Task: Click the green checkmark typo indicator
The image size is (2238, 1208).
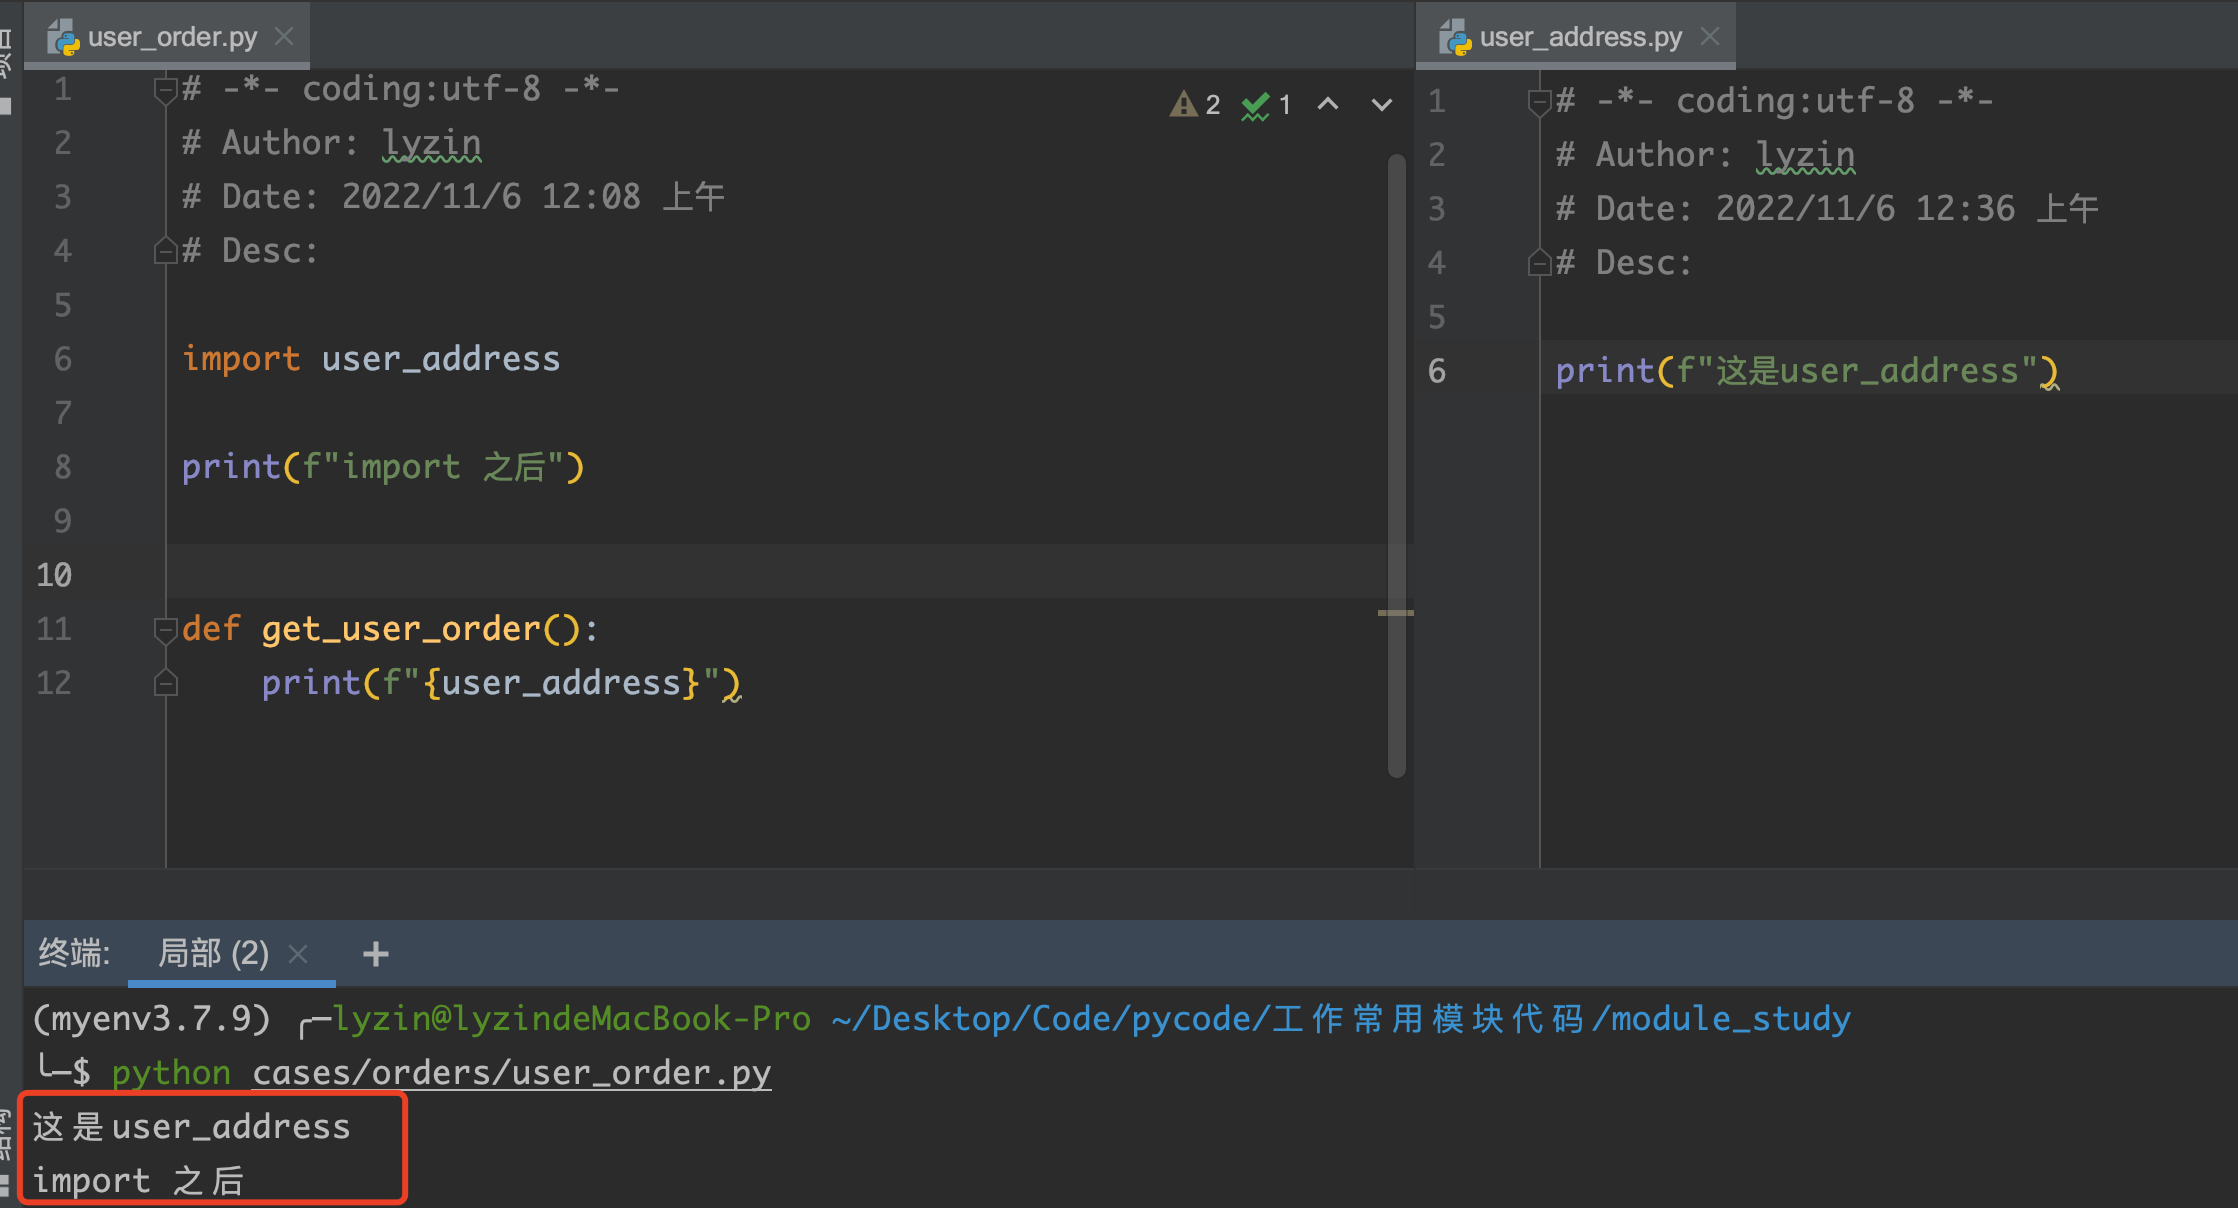Action: point(1266,104)
